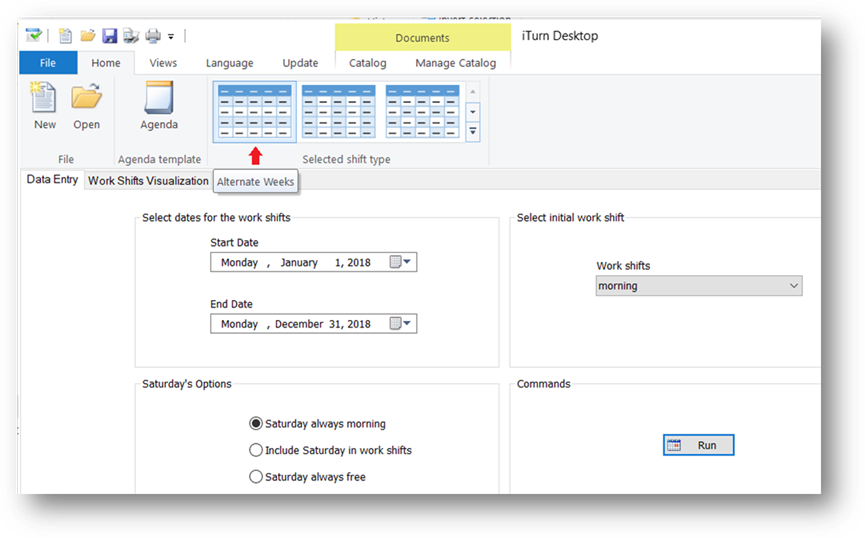Select the second shift type thumbnail
865x538 pixels.
coord(338,111)
